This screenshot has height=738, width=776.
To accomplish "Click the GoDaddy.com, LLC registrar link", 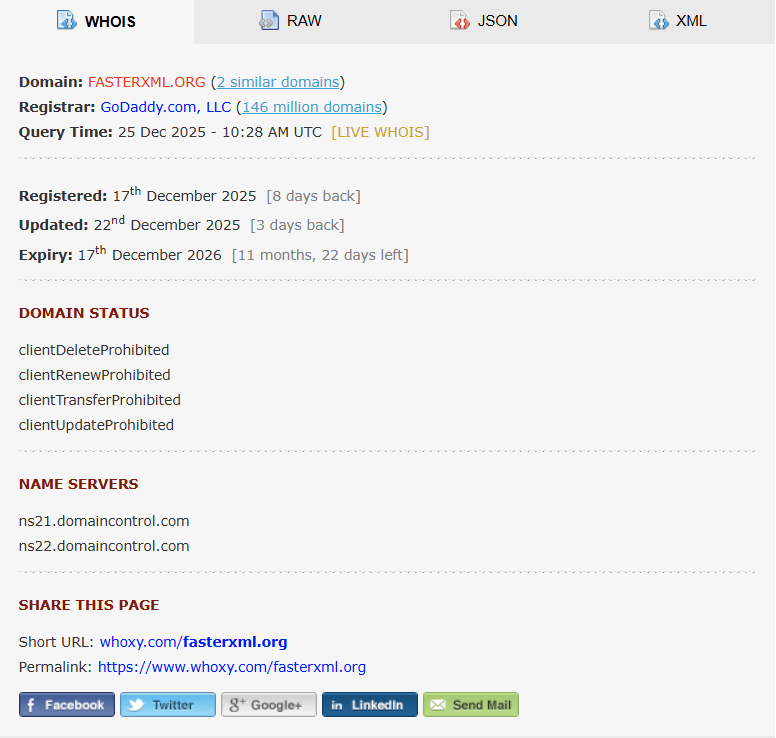I will 166,107.
